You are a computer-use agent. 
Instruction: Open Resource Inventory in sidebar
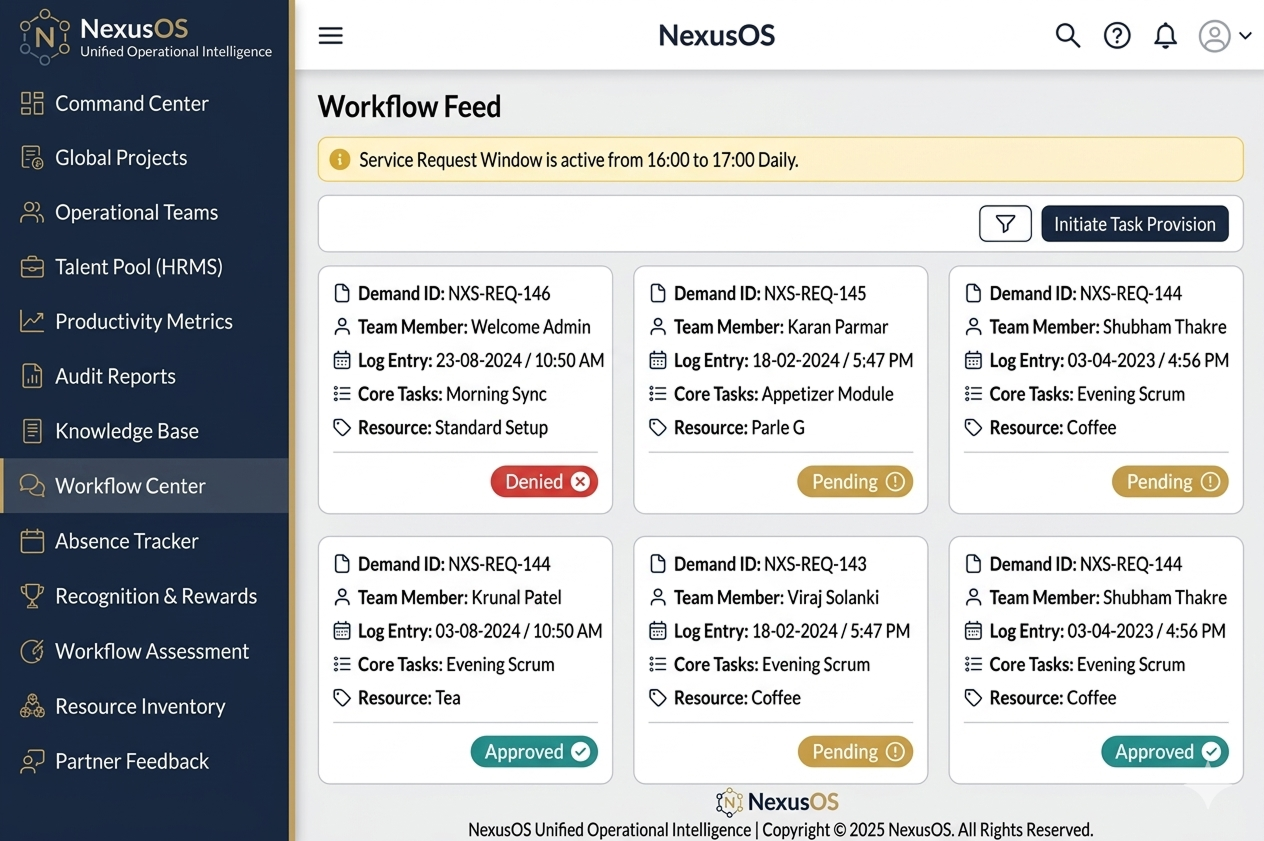140,706
